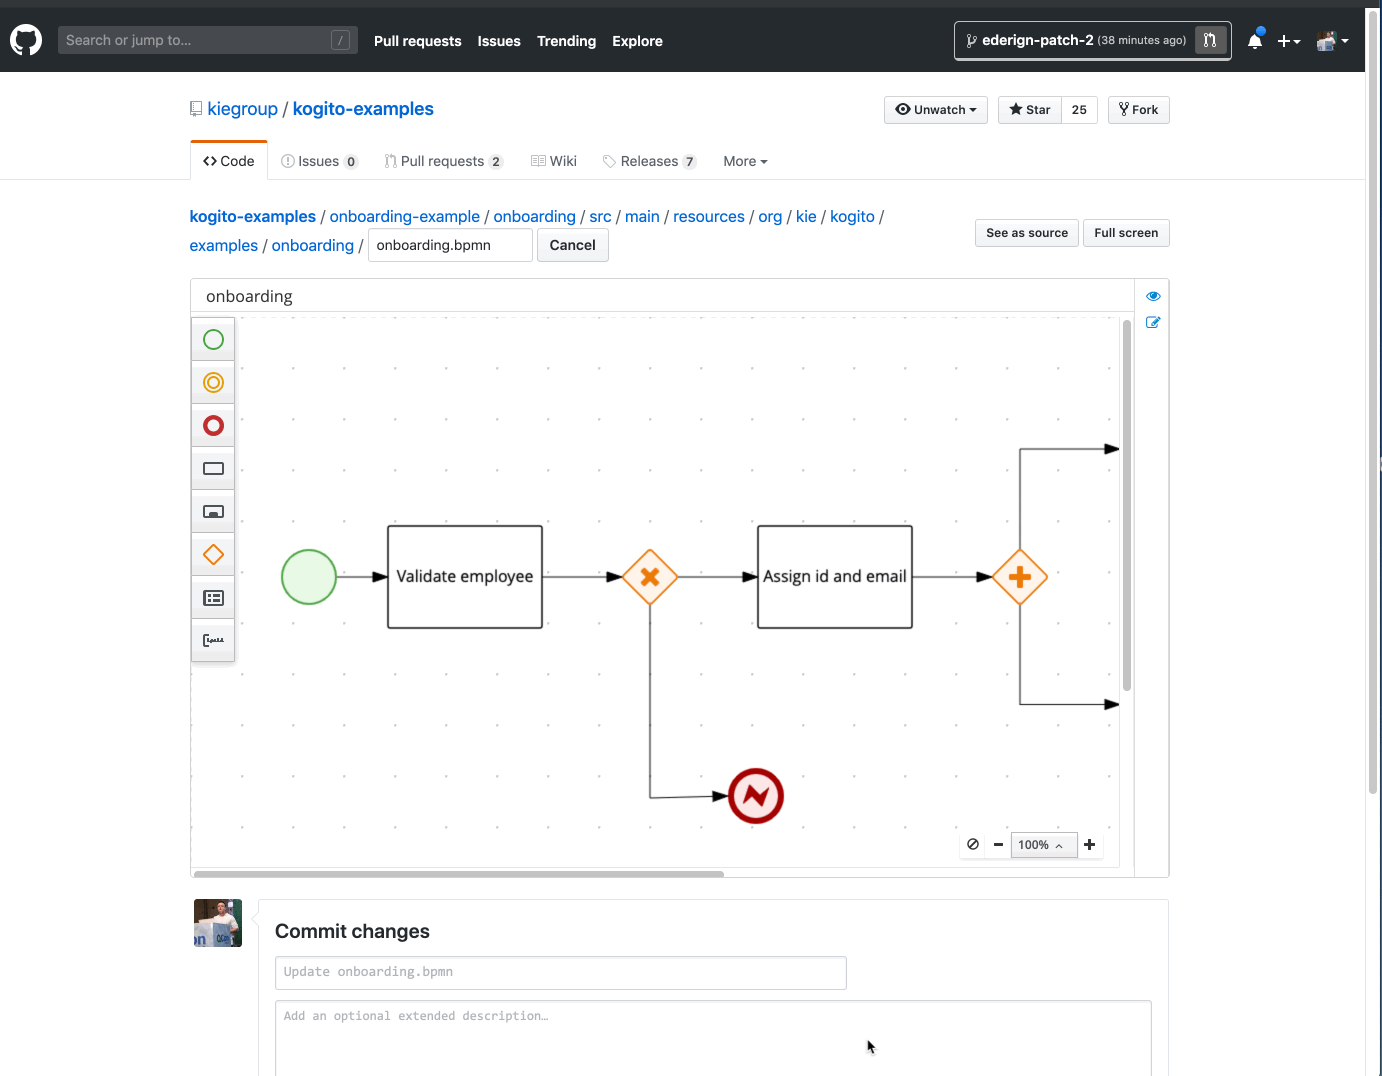The image size is (1382, 1076).
Task: Select the Intermediate Events palette icon
Action: tap(213, 383)
